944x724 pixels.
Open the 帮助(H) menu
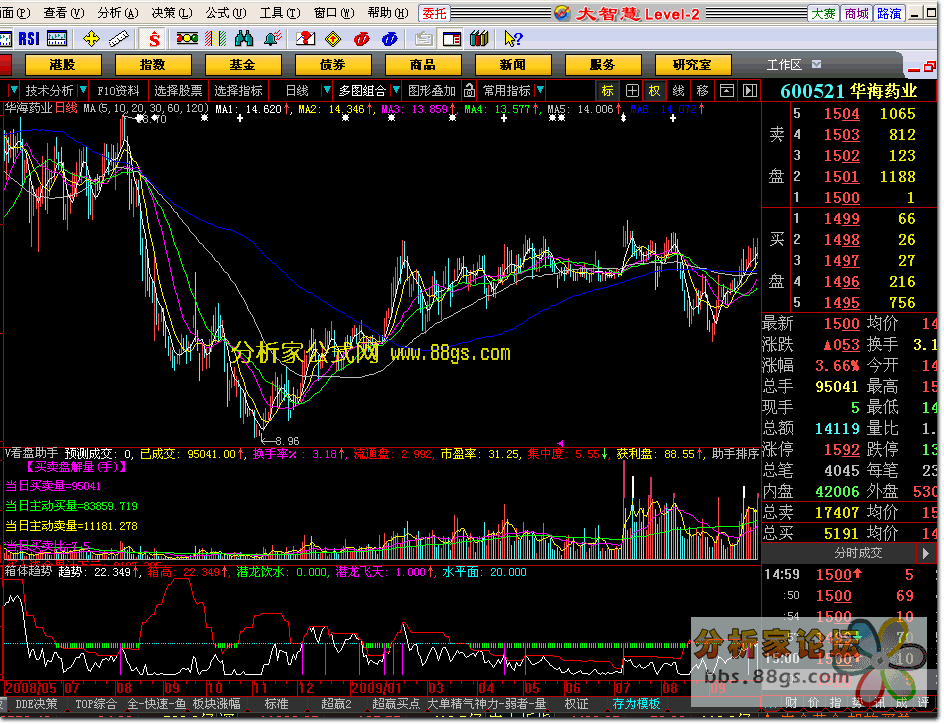pos(388,13)
